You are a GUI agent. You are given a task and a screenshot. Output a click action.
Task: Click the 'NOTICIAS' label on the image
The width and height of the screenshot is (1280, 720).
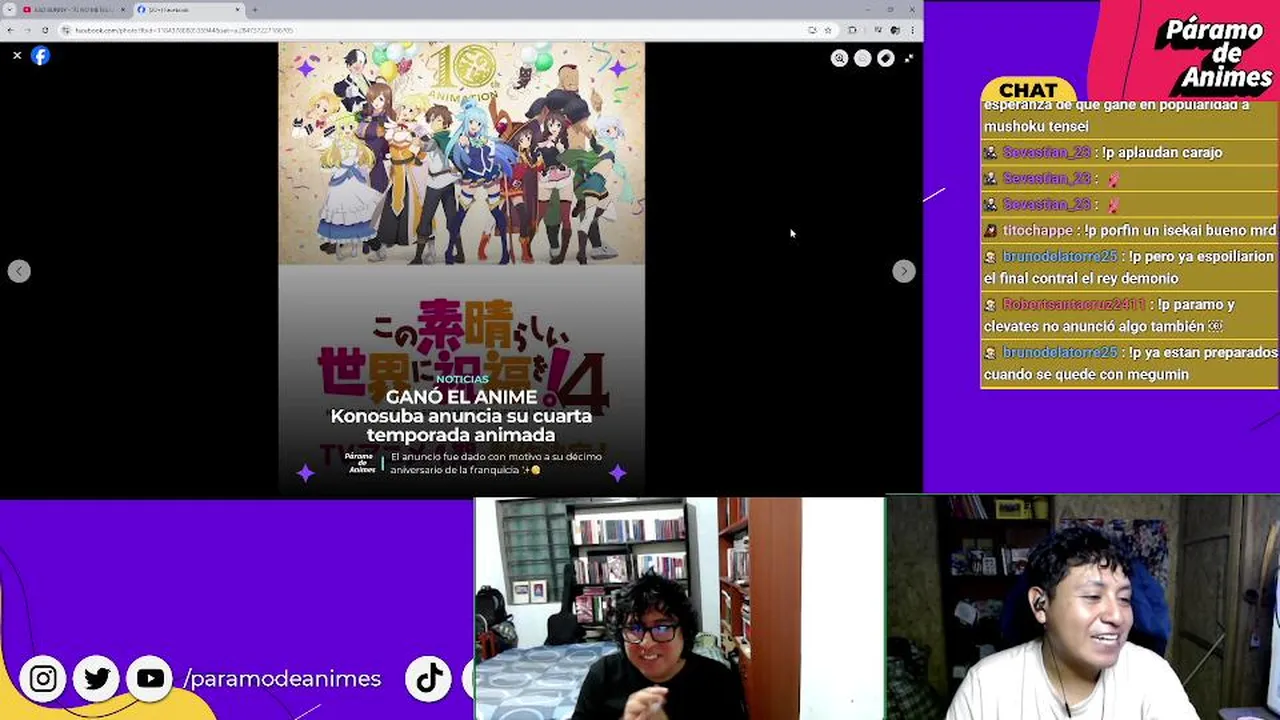pyautogui.click(x=462, y=379)
